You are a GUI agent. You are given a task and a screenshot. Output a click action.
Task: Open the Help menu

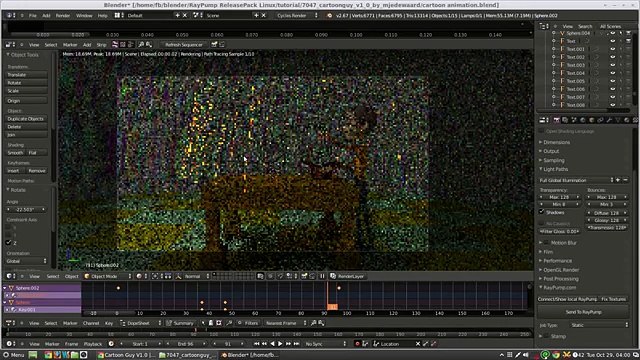(102, 16)
